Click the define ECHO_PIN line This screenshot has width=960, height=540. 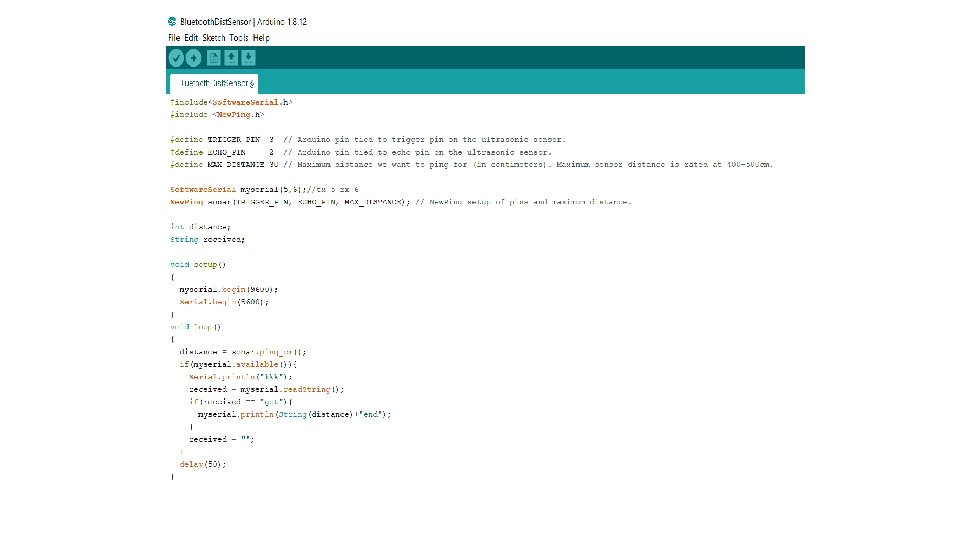[x=361, y=152]
